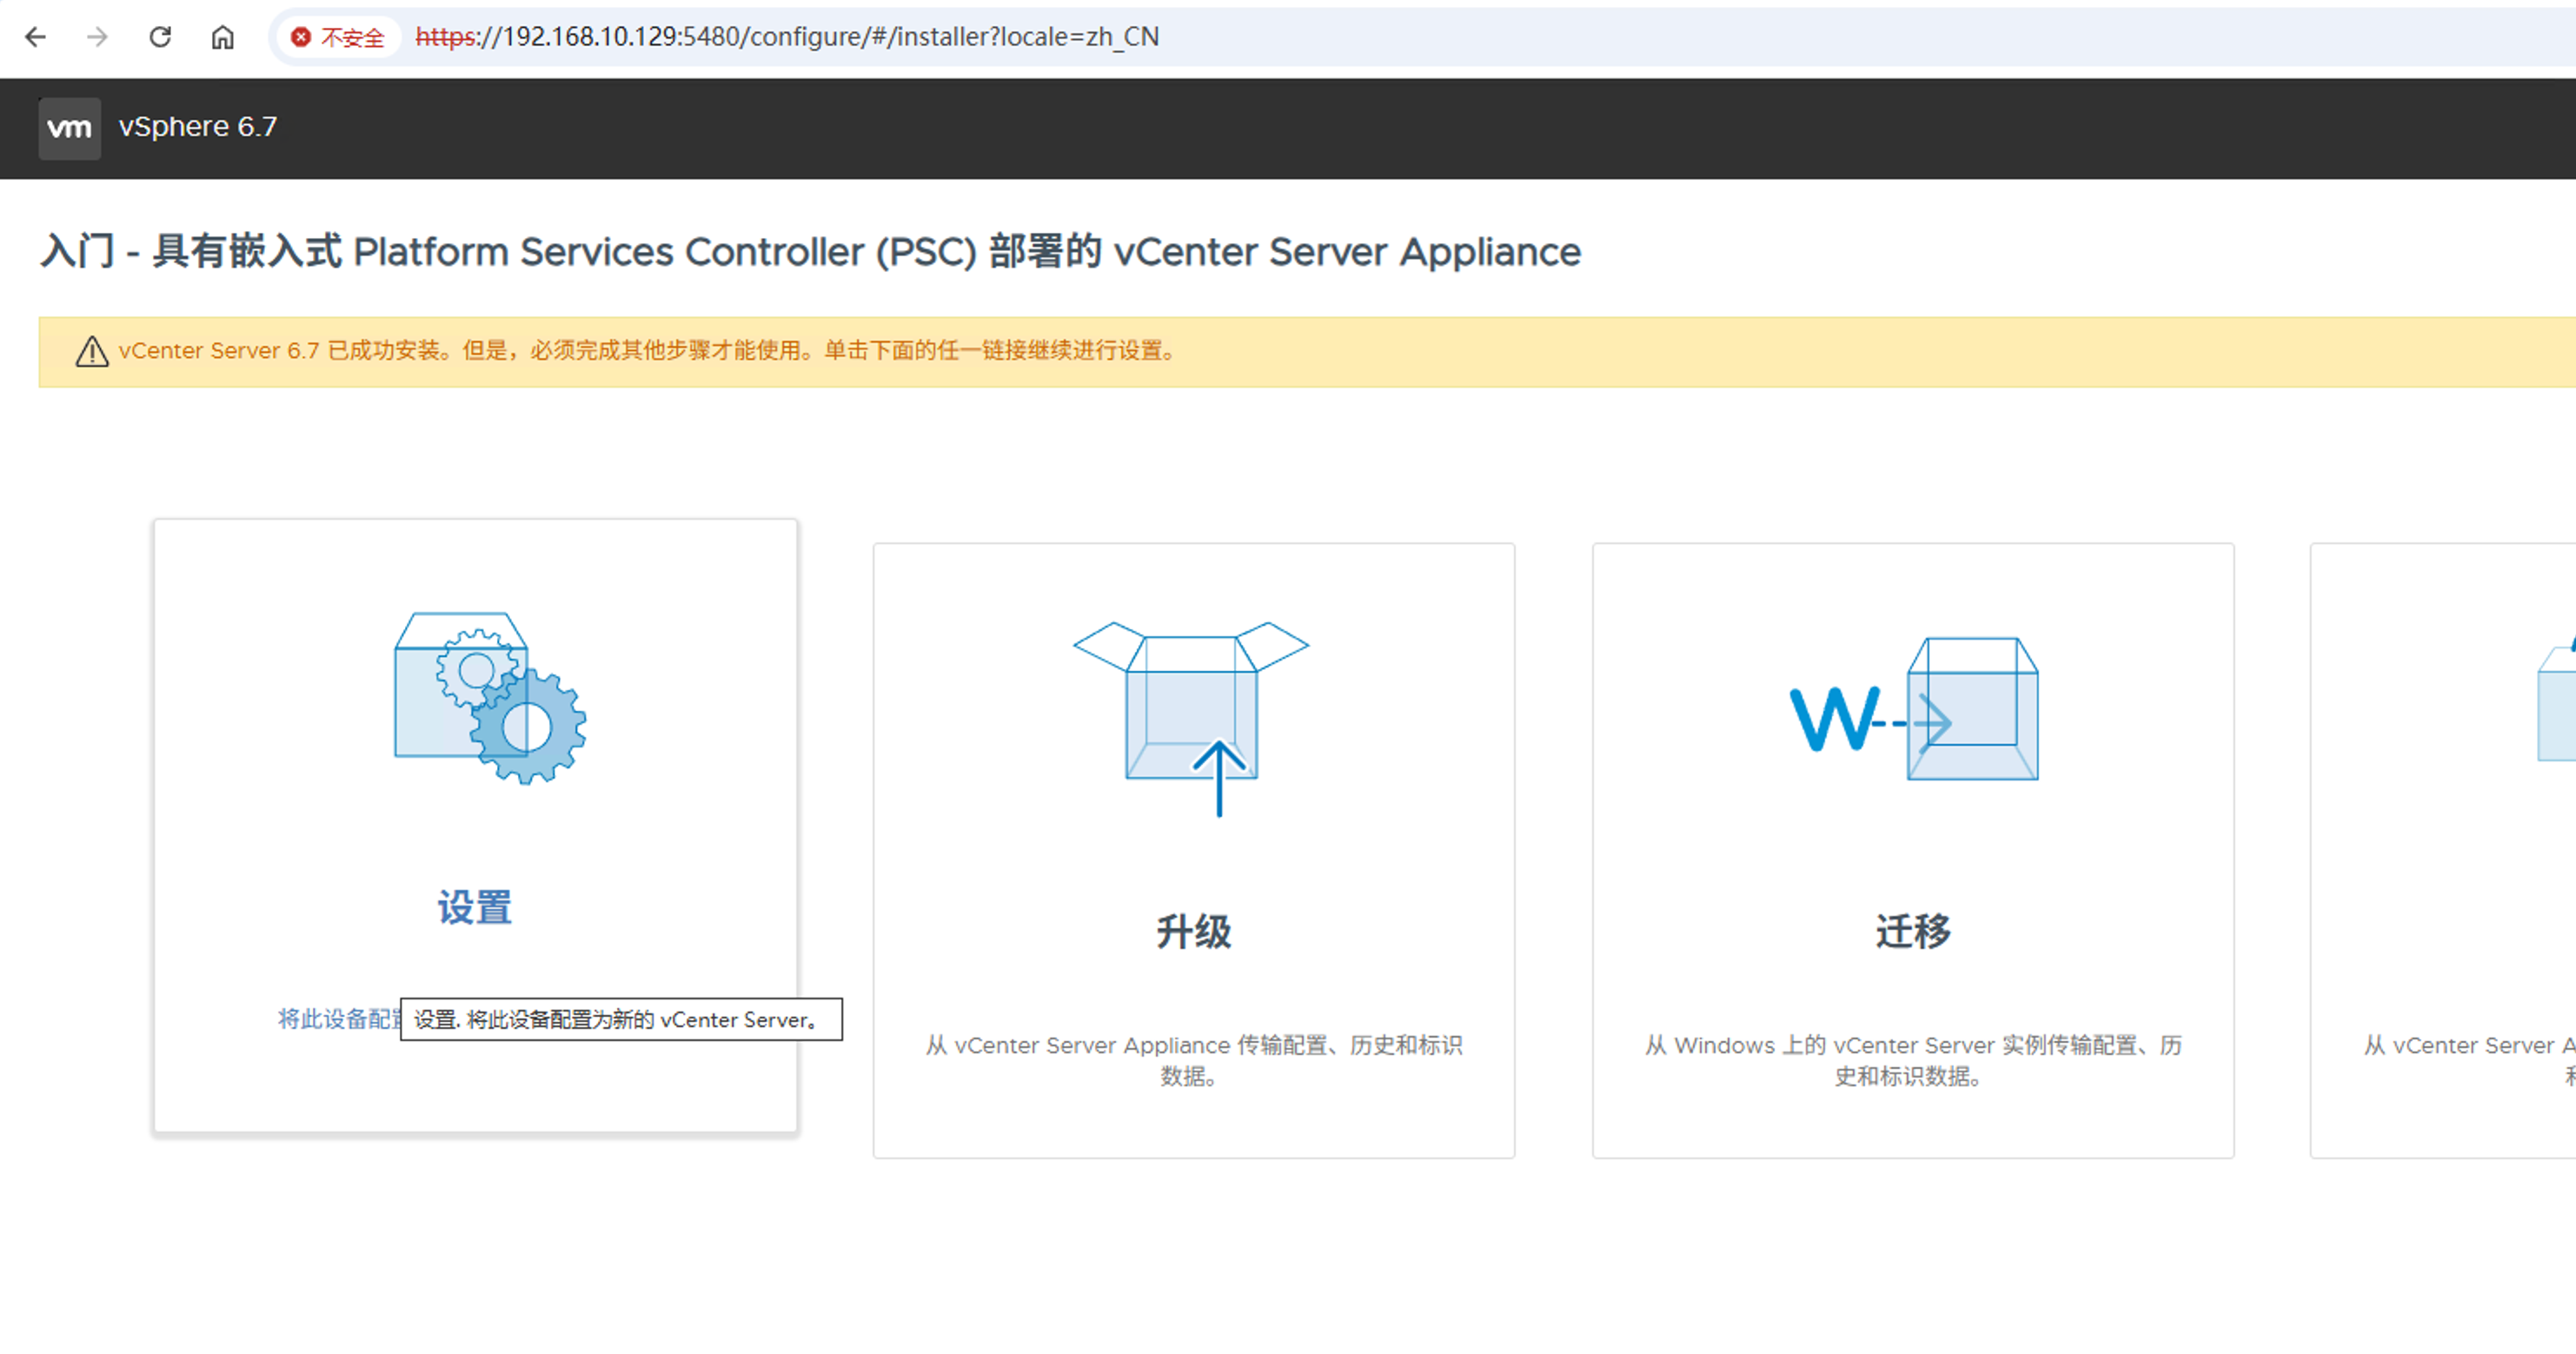Click the vCenter Server 6.7 已成功安装 banner text
Image resolution: width=2576 pixels, height=1354 pixels.
[649, 351]
